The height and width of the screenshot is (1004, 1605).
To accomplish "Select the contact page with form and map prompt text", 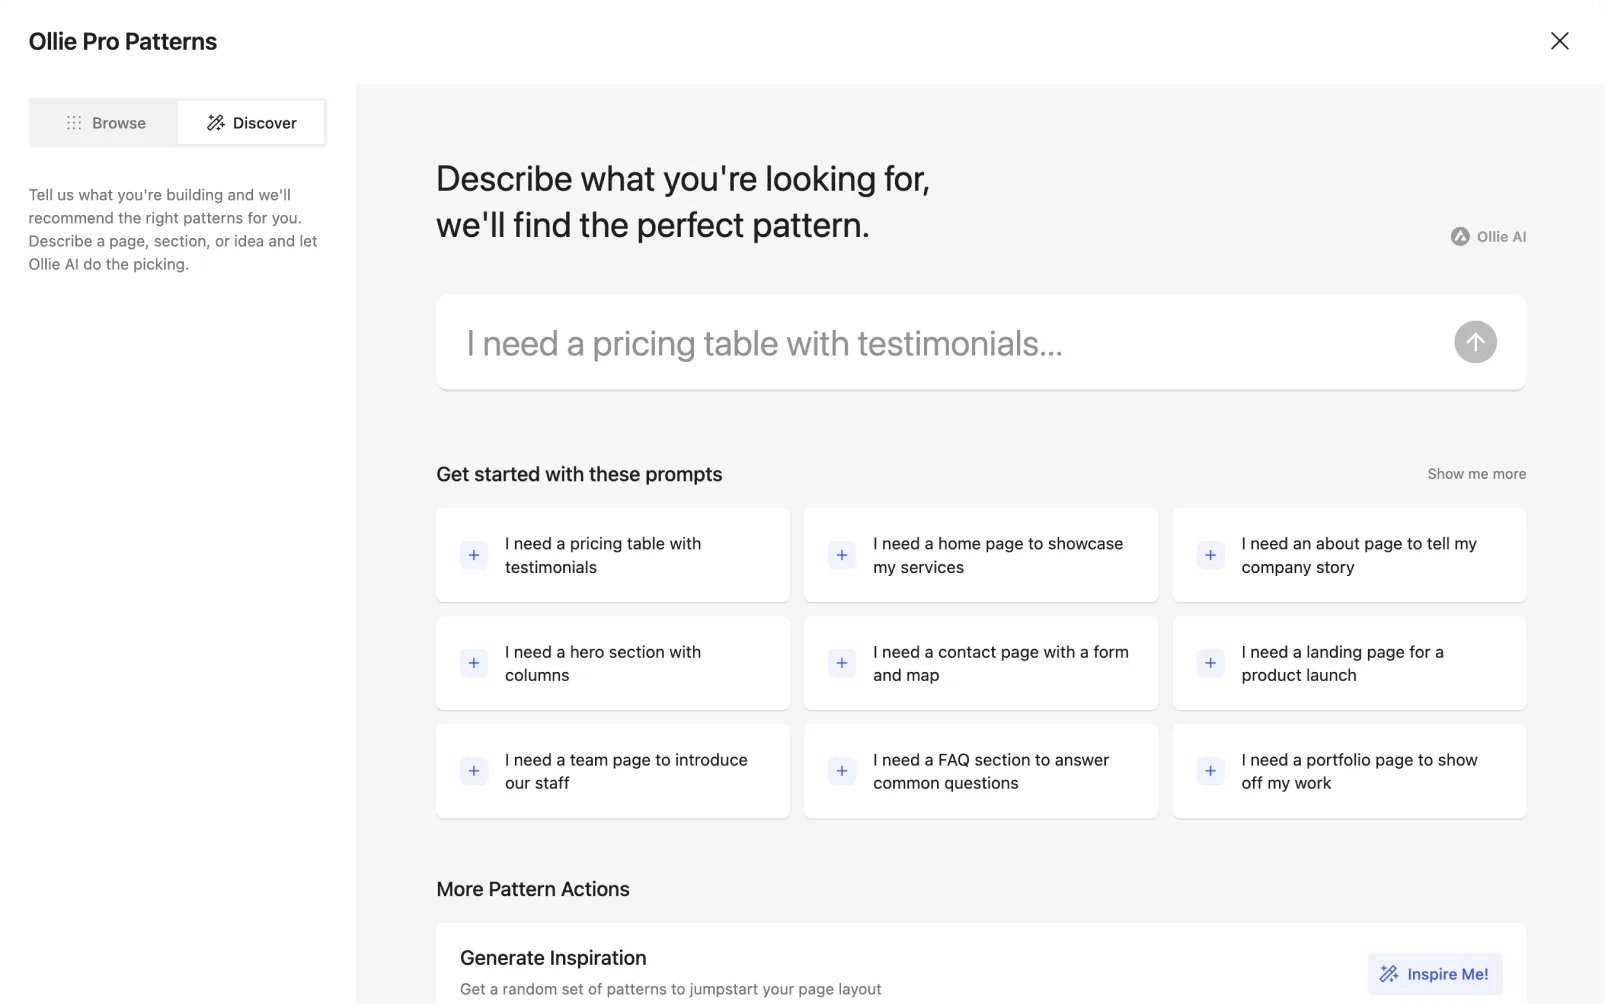I will point(1001,663).
